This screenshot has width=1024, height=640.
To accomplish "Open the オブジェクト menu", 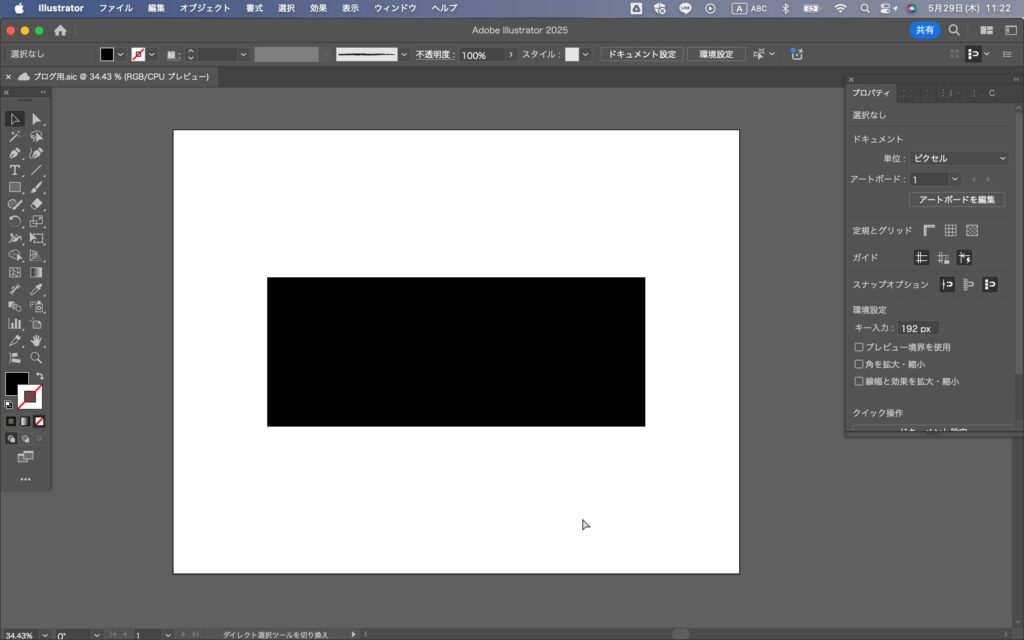I will [205, 8].
